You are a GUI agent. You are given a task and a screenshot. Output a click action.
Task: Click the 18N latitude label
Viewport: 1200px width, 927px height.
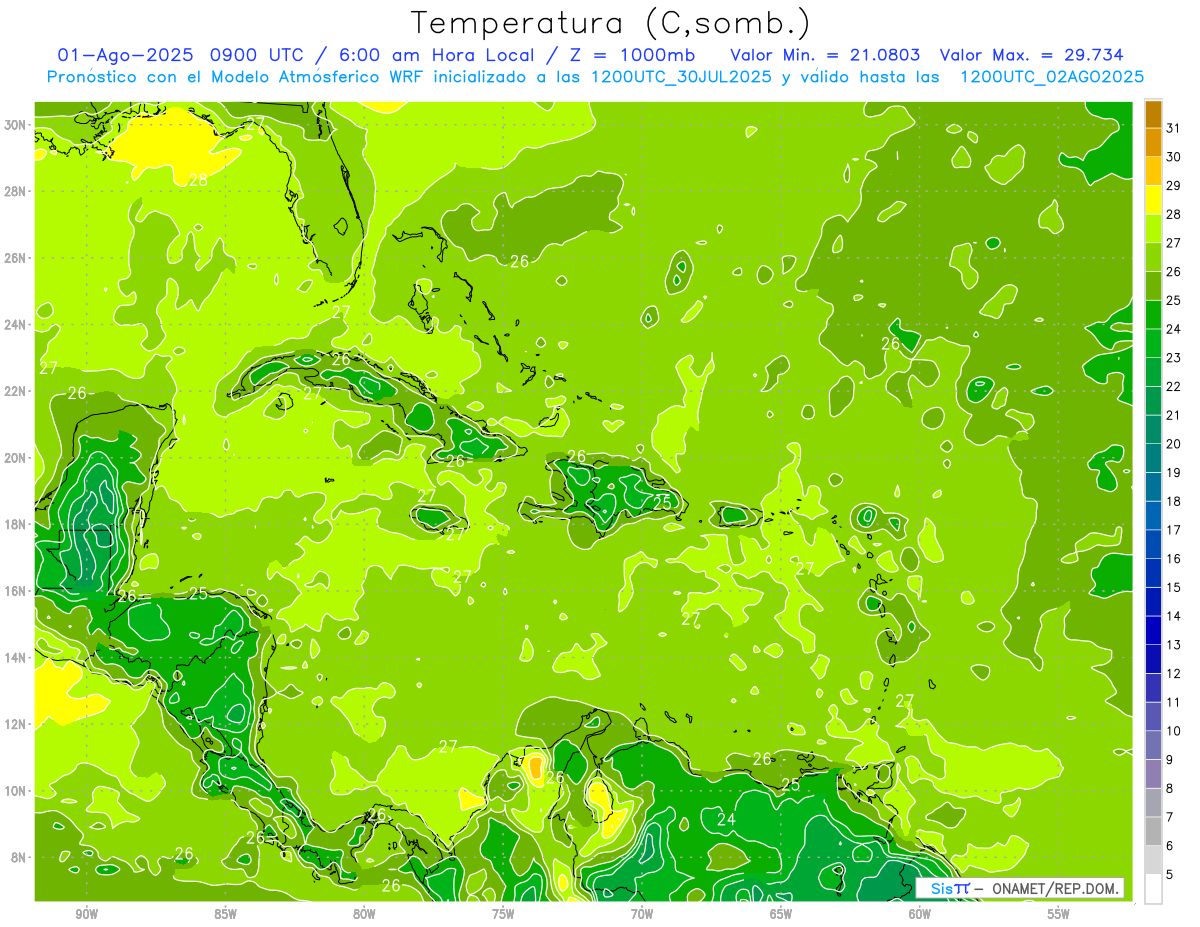17,524
